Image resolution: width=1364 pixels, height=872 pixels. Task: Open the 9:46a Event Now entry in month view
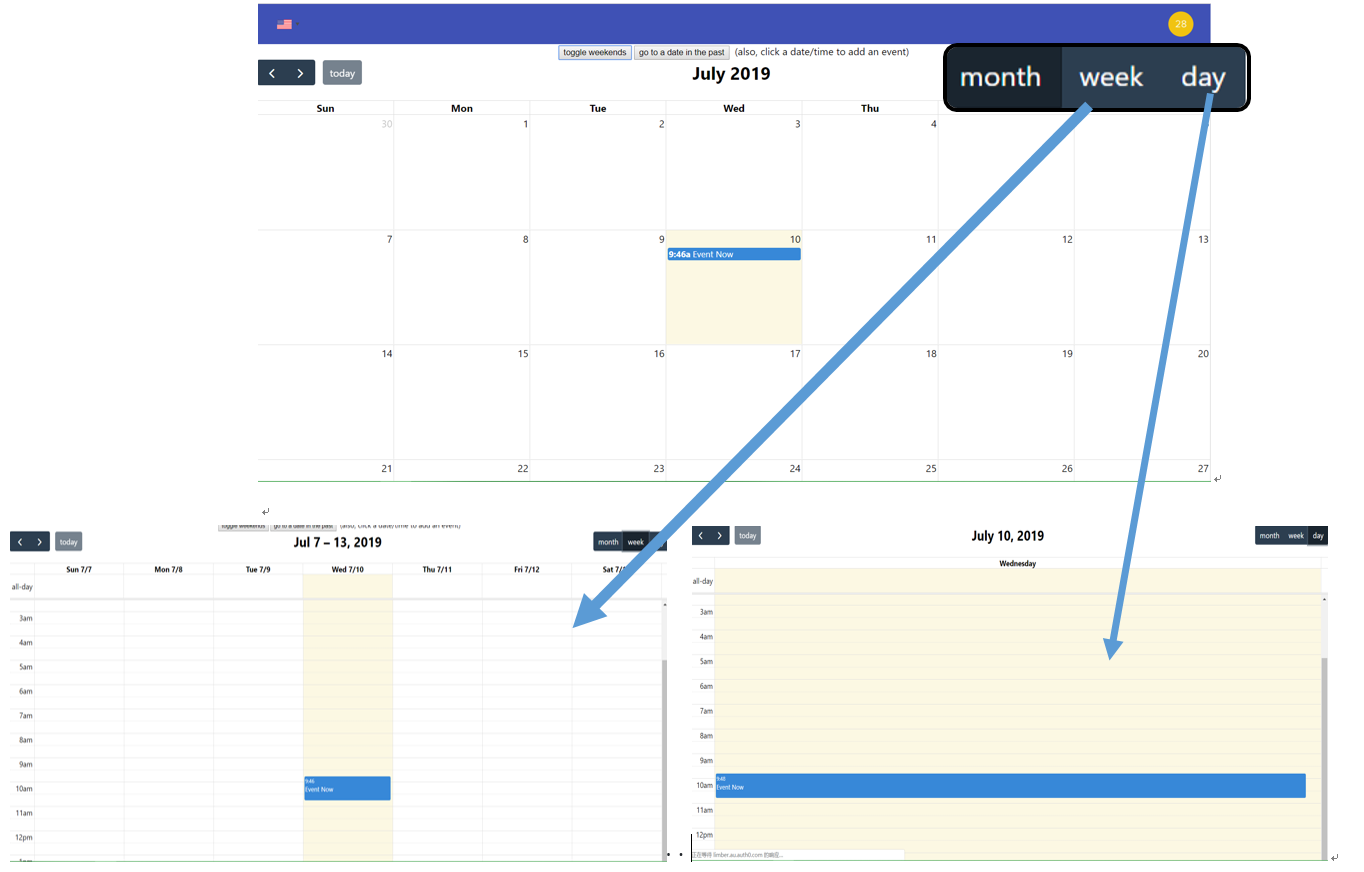tap(734, 254)
